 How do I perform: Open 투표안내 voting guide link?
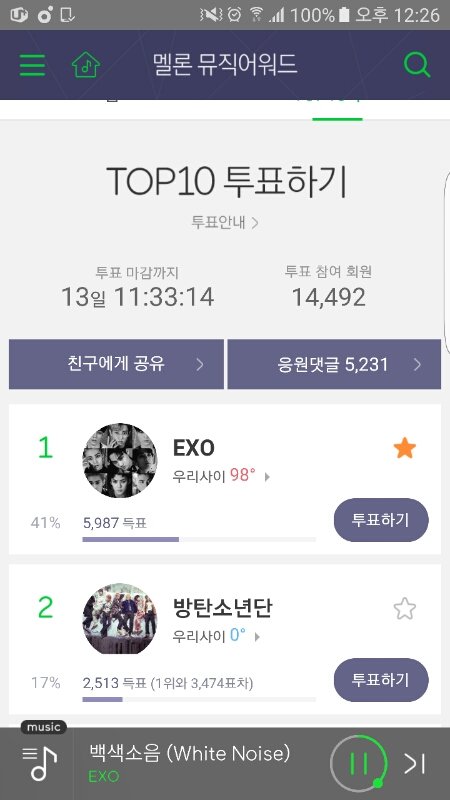coord(225,222)
